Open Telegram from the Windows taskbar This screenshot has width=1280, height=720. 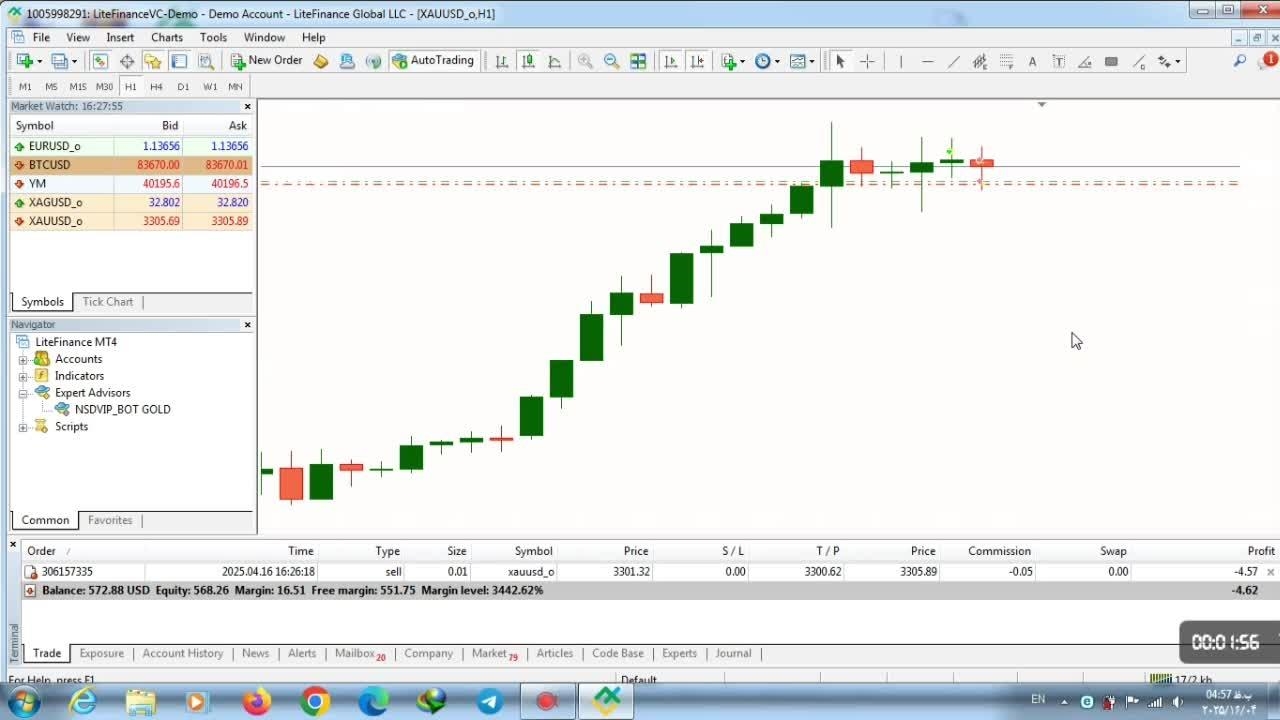pyautogui.click(x=490, y=702)
